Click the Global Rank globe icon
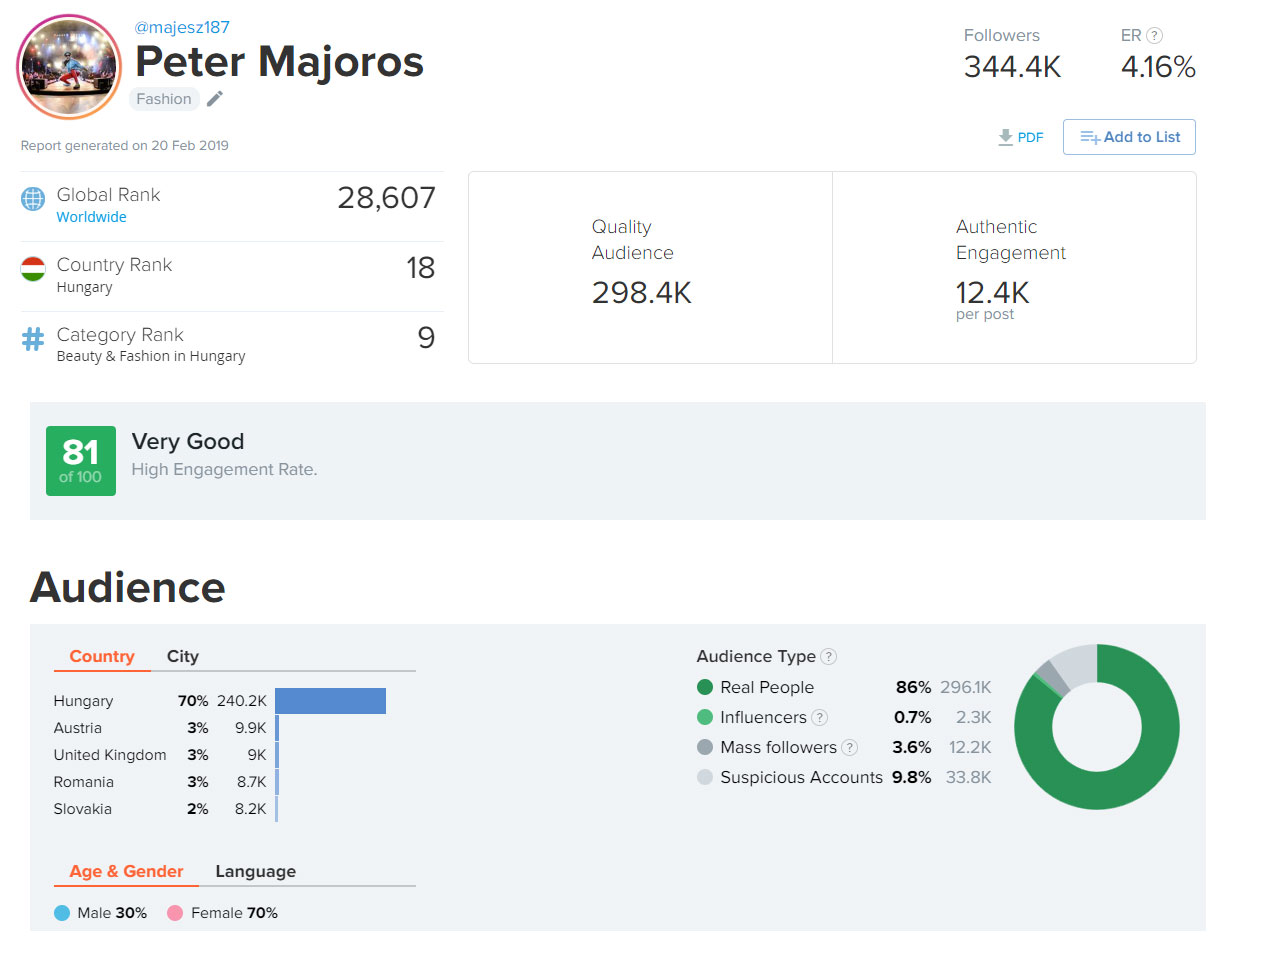The width and height of the screenshot is (1261, 971). pos(33,199)
